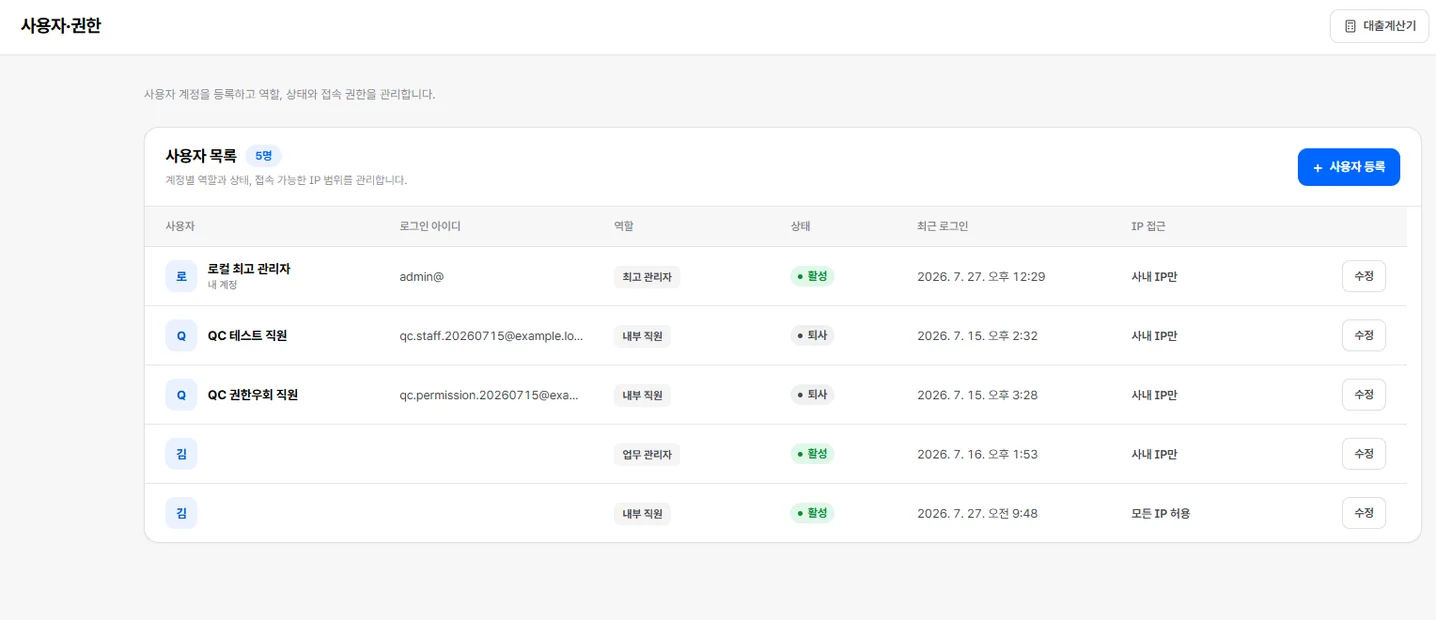Click the calculator icon beside 대출계산기
Image resolution: width=1436 pixels, height=620 pixels.
1351,26
